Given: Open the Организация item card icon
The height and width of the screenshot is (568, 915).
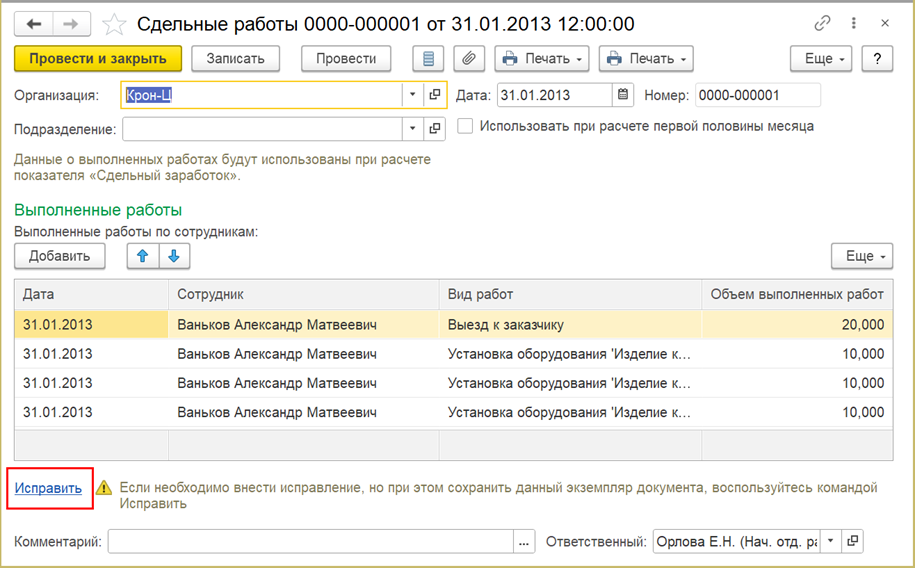Looking at the screenshot, I should point(435,95).
